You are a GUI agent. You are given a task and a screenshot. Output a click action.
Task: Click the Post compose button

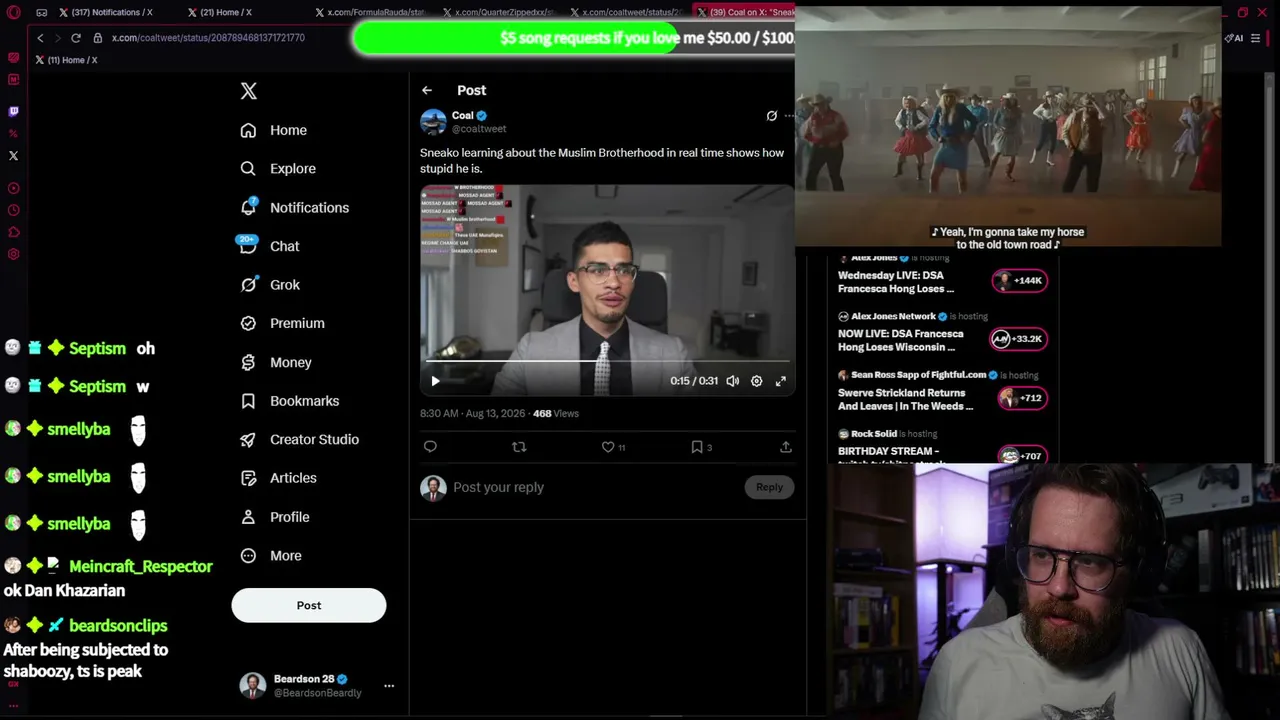(x=309, y=606)
